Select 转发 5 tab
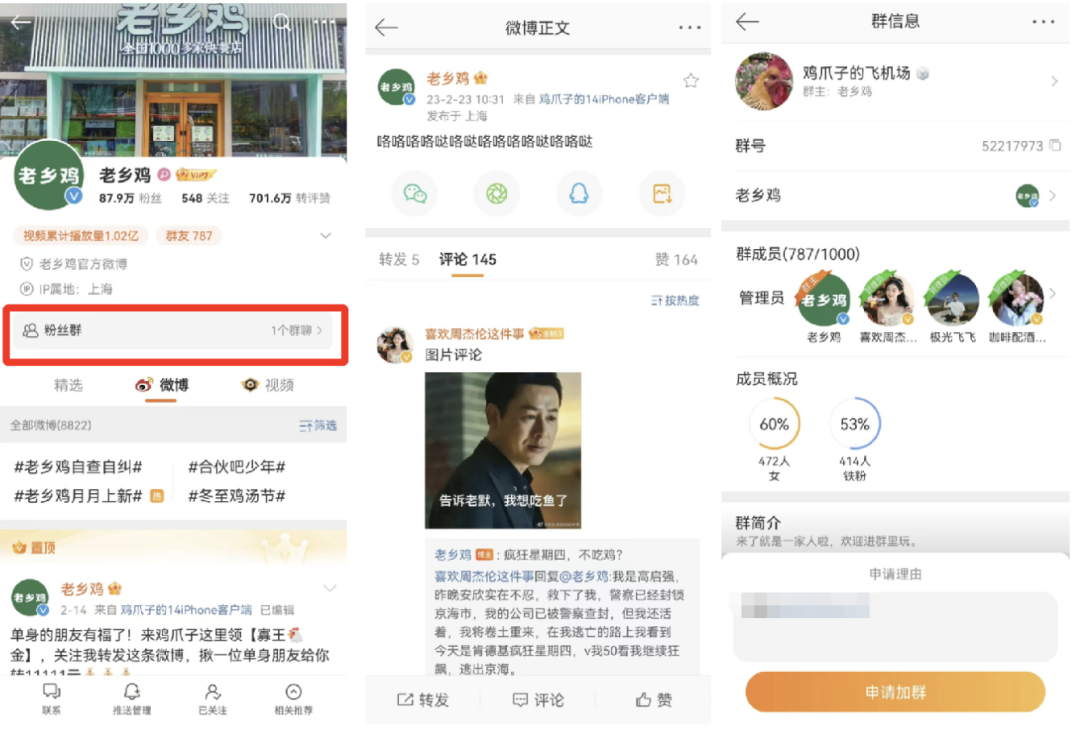1080x730 pixels. coord(399,260)
